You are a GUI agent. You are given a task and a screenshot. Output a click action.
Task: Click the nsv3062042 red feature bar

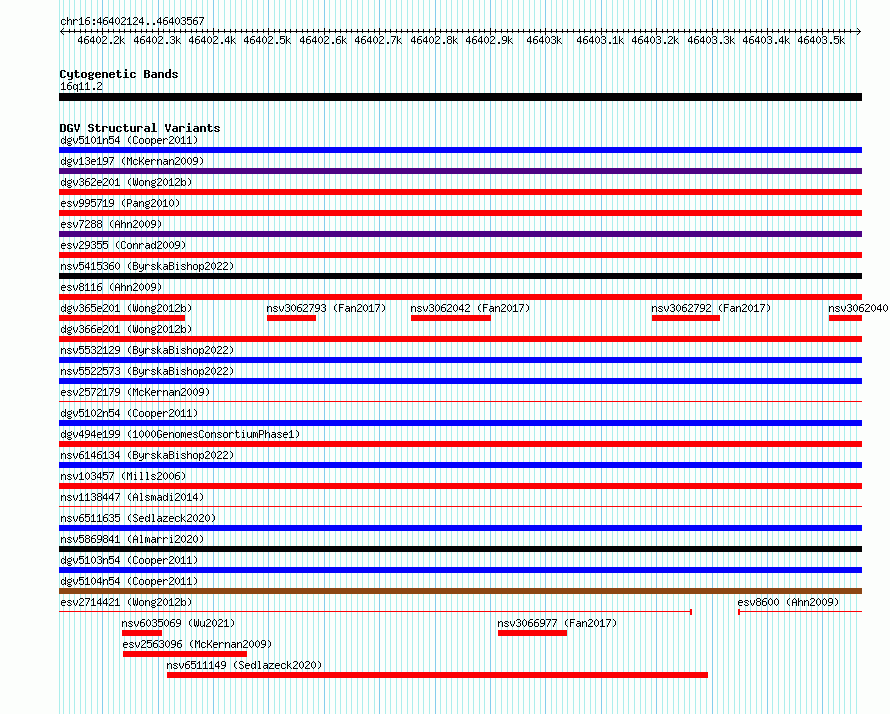[x=451, y=318]
